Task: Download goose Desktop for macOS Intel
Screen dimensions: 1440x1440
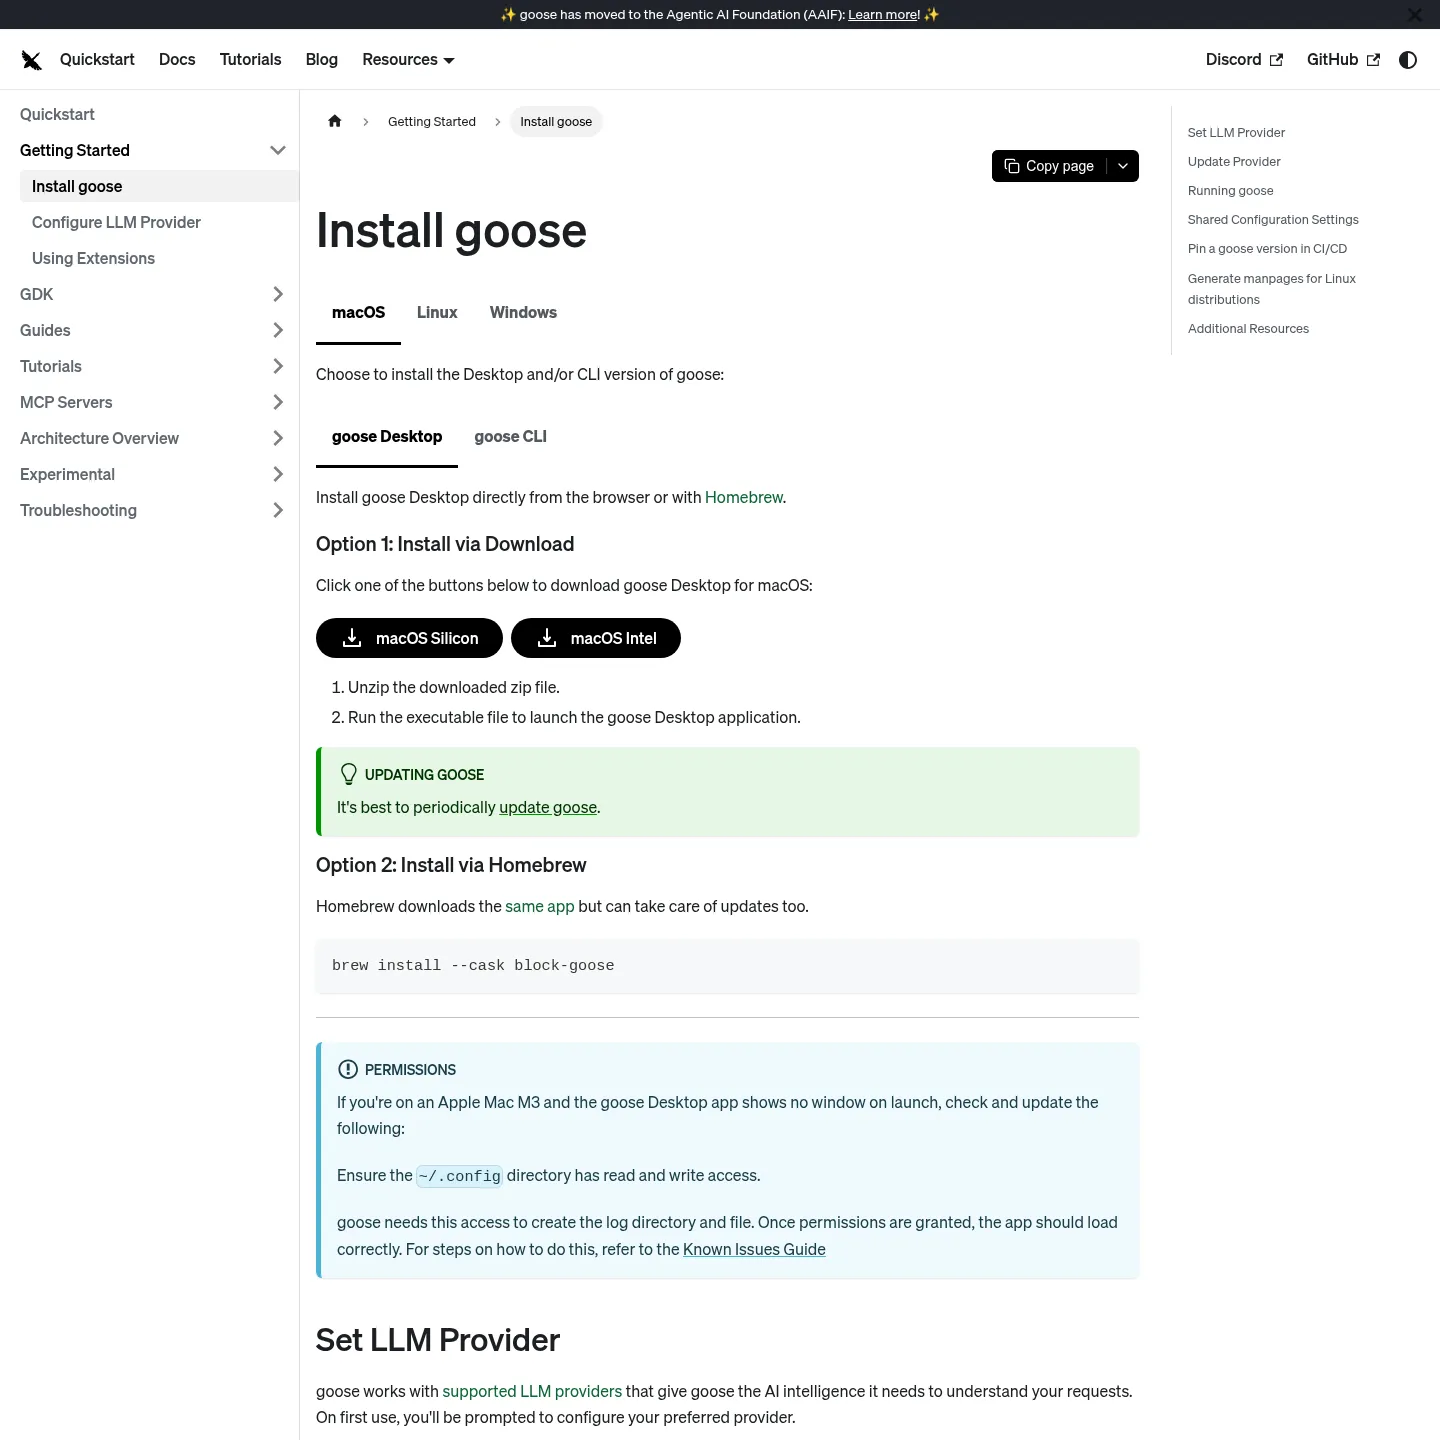Action: click(x=596, y=638)
